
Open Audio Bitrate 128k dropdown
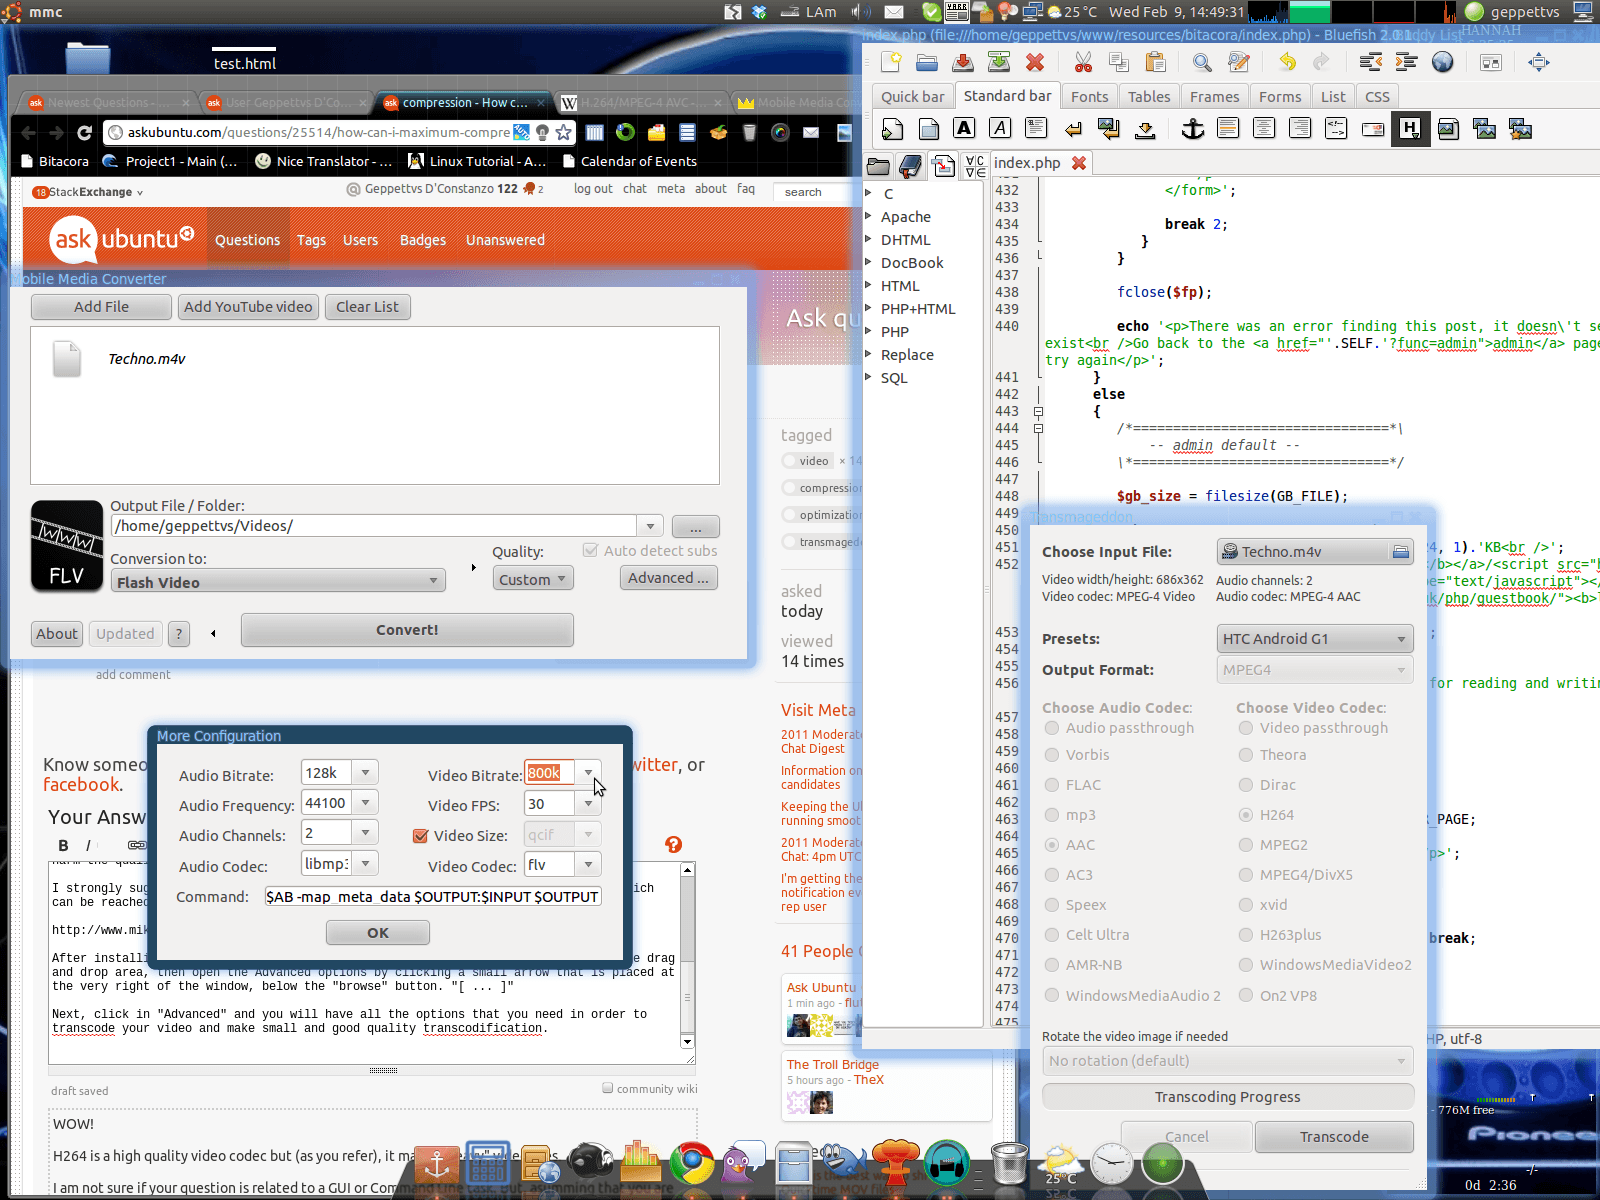click(x=365, y=773)
